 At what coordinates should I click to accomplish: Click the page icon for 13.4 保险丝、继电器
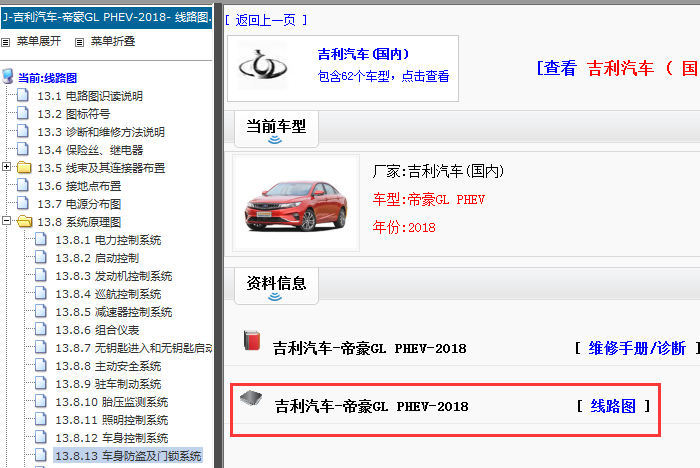(x=23, y=149)
